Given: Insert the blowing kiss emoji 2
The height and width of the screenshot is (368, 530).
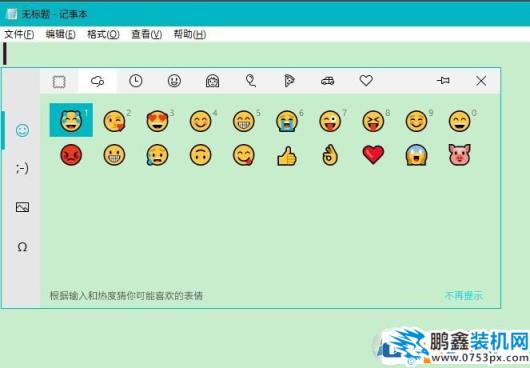Looking at the screenshot, I should click(114, 121).
